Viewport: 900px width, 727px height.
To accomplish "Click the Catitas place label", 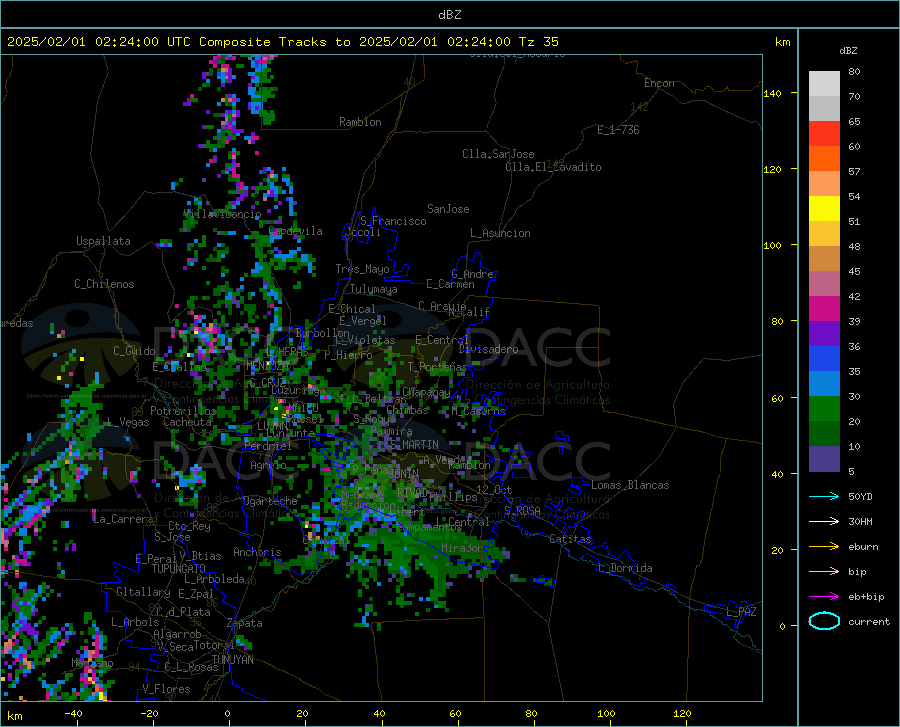I will (x=570, y=539).
